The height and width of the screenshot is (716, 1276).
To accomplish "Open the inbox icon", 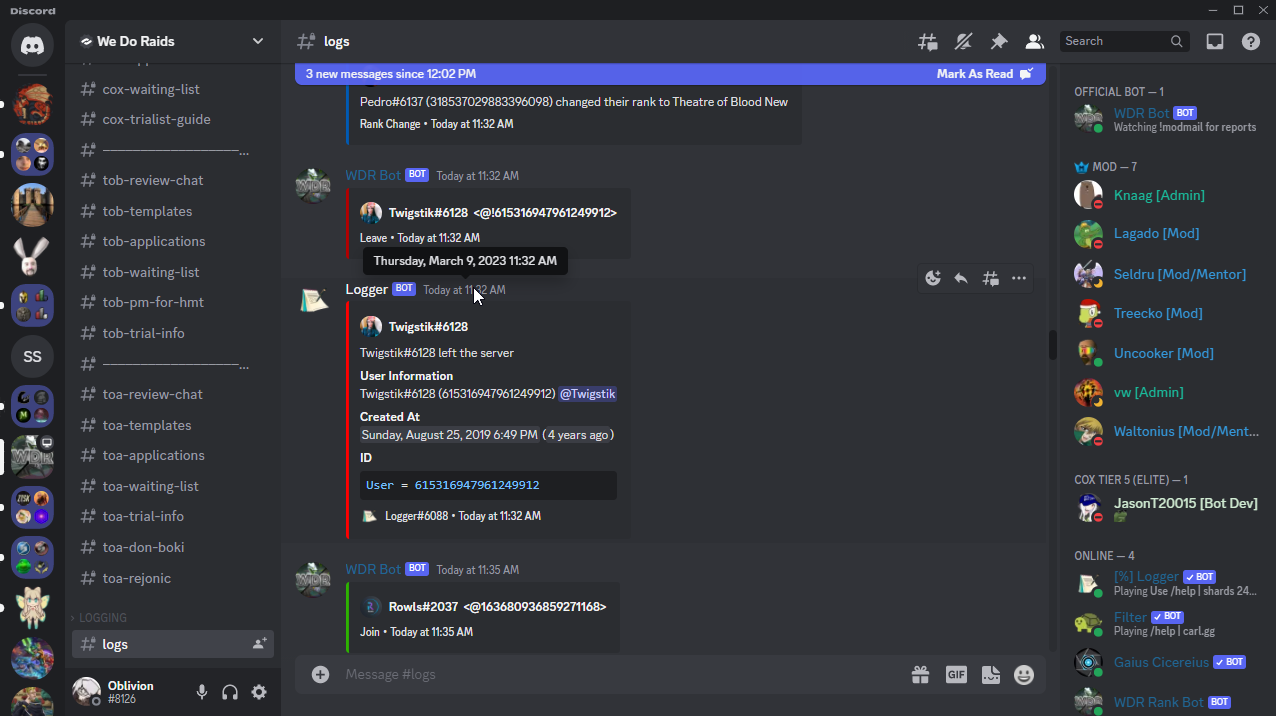I will (1215, 41).
